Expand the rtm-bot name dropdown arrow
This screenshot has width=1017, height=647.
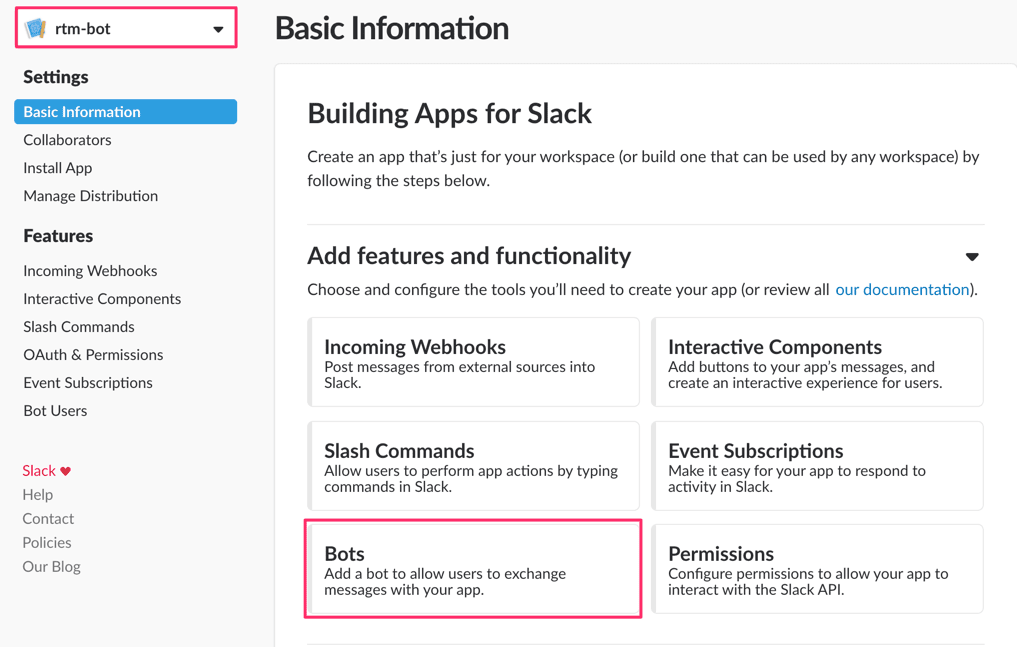218,29
